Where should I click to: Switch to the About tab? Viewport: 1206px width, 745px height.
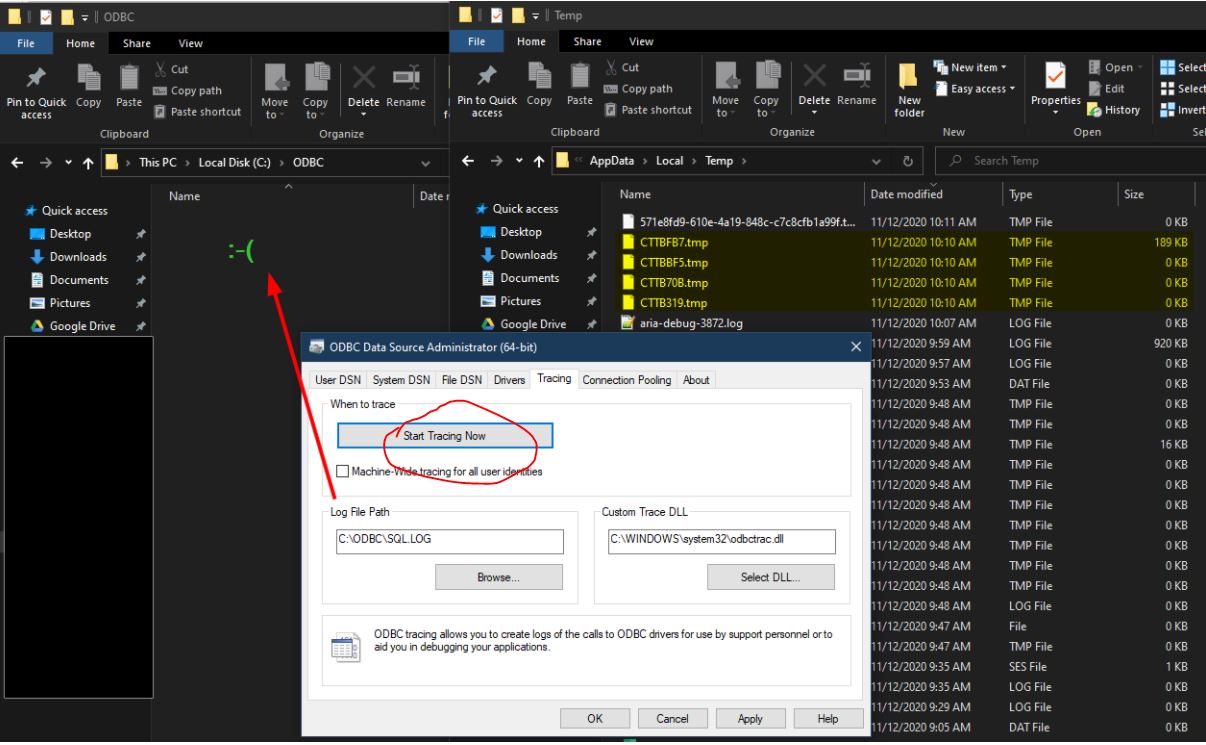696,380
